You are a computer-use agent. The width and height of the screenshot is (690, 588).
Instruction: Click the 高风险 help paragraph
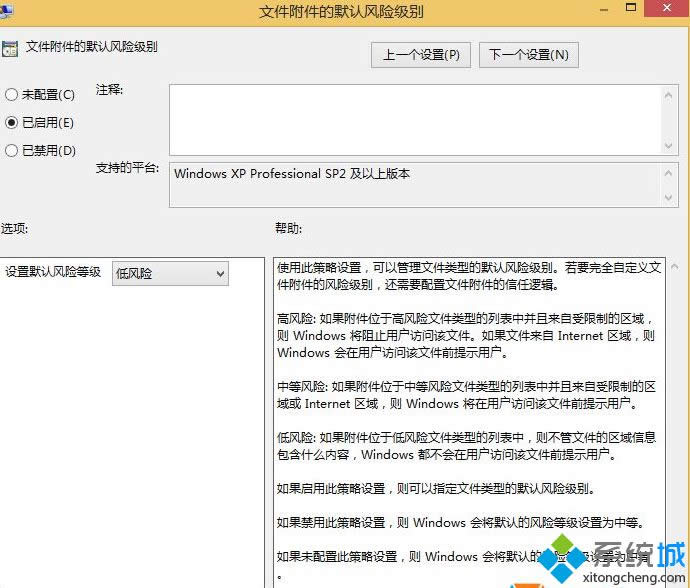coord(466,335)
